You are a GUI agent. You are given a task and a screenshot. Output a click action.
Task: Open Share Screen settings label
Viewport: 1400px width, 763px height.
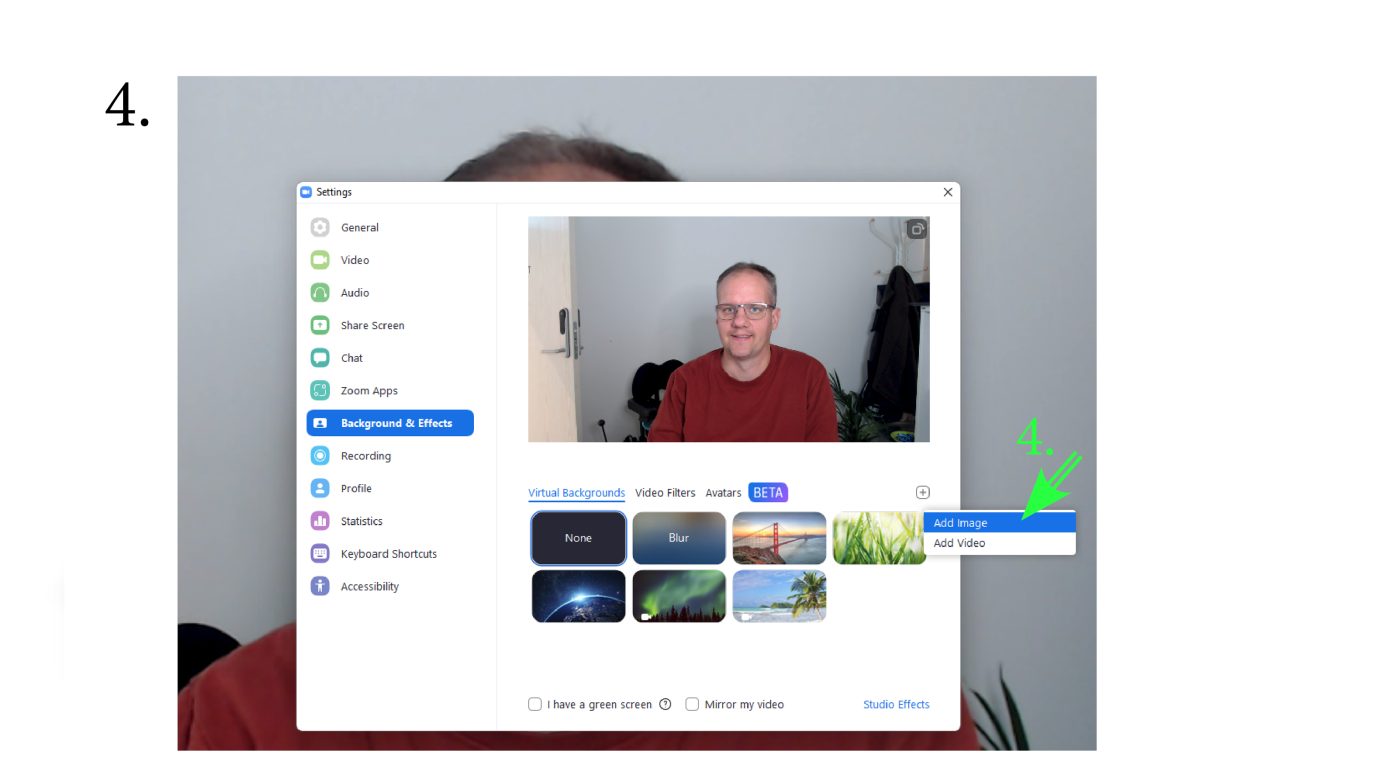373,326
